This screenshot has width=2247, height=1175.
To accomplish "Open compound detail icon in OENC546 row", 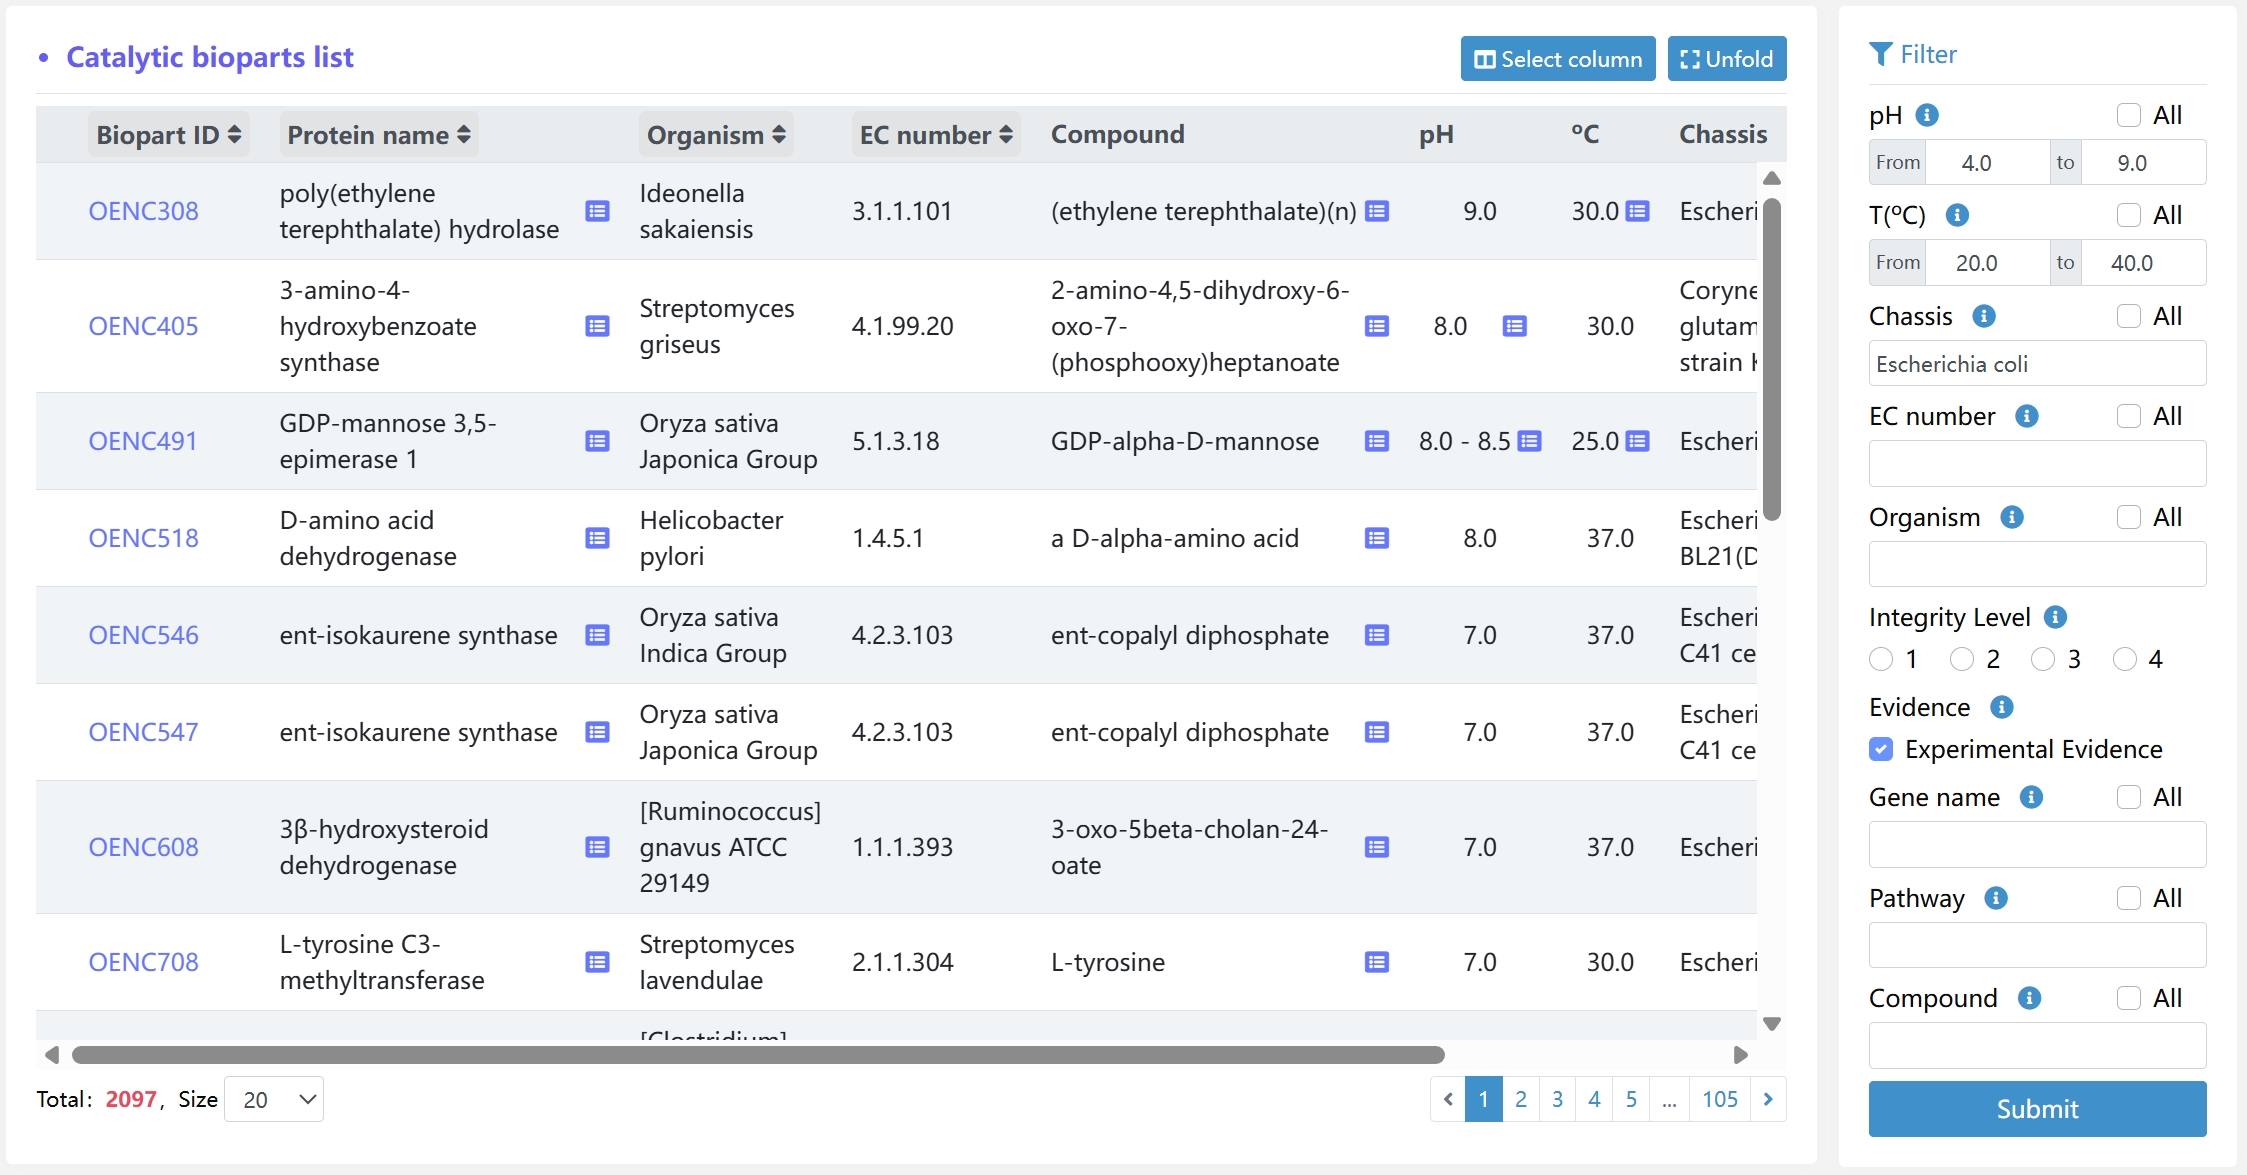I will point(1377,635).
